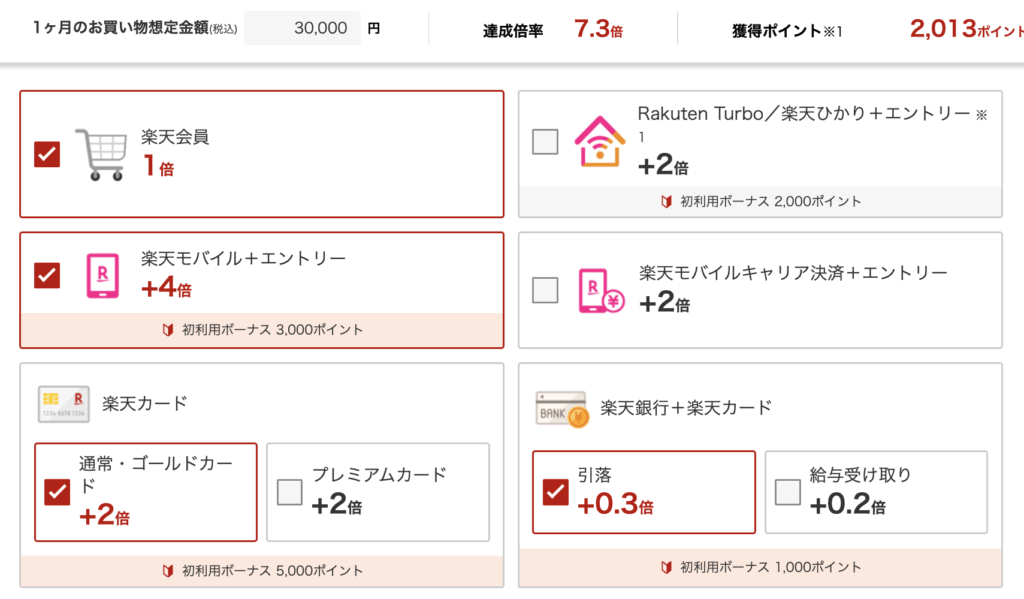Click the pink smartphone icon for 楽天モバイル

pos(103,276)
